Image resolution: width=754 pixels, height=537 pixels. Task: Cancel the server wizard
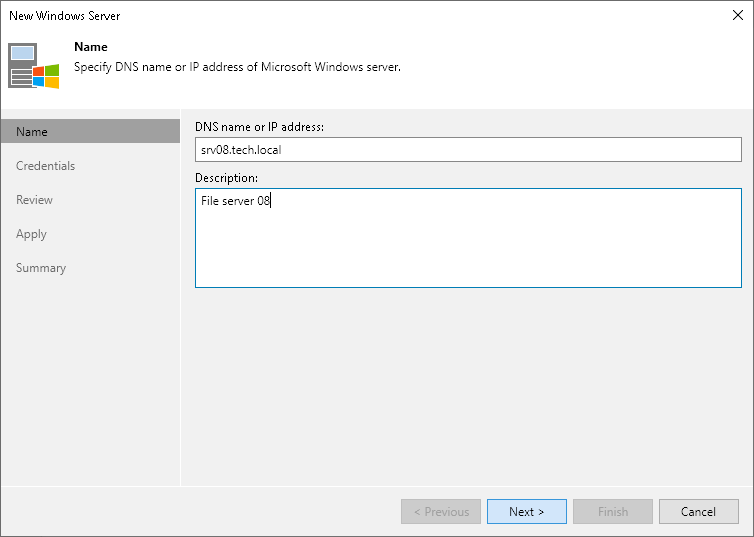point(698,512)
